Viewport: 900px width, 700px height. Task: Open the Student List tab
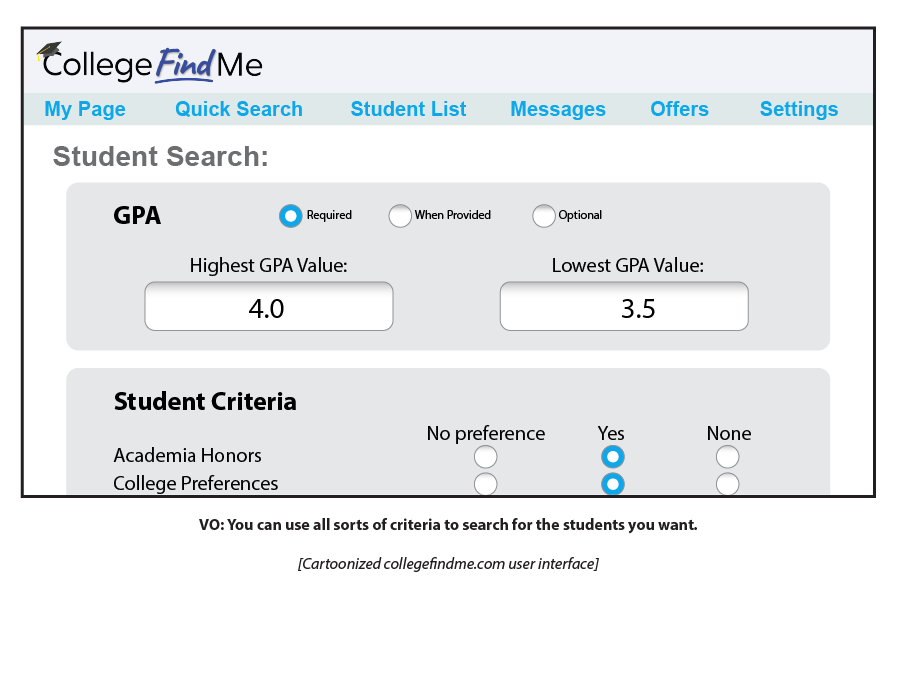click(x=408, y=109)
